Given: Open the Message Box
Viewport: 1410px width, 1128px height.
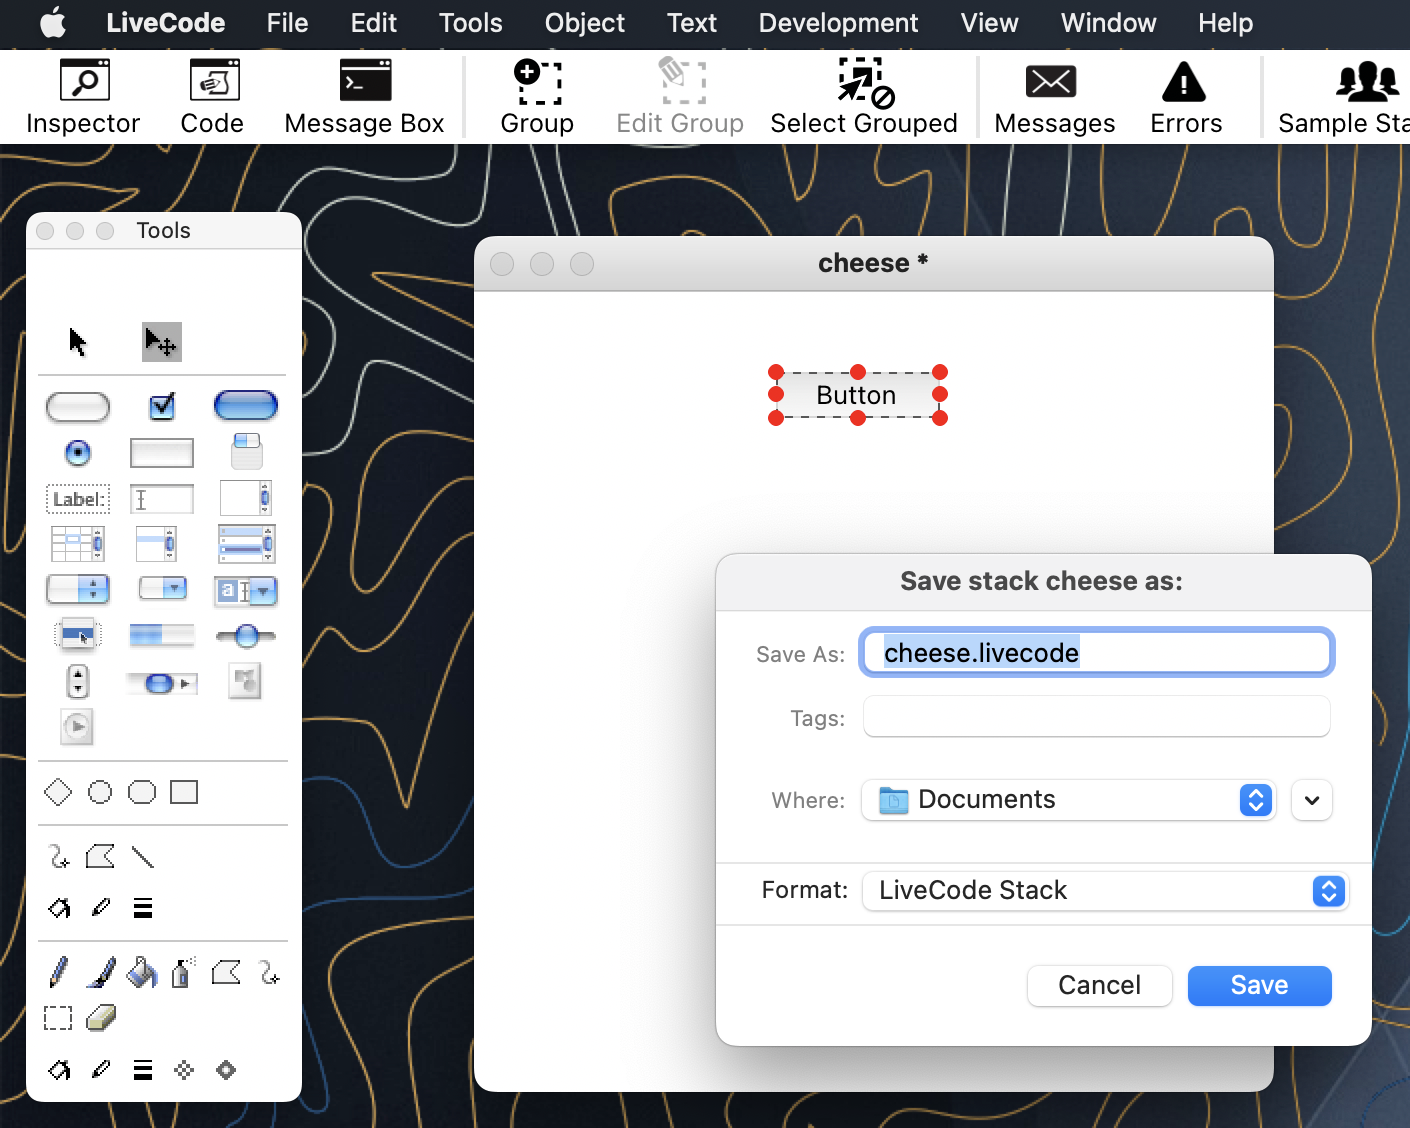Looking at the screenshot, I should pyautogui.click(x=364, y=97).
